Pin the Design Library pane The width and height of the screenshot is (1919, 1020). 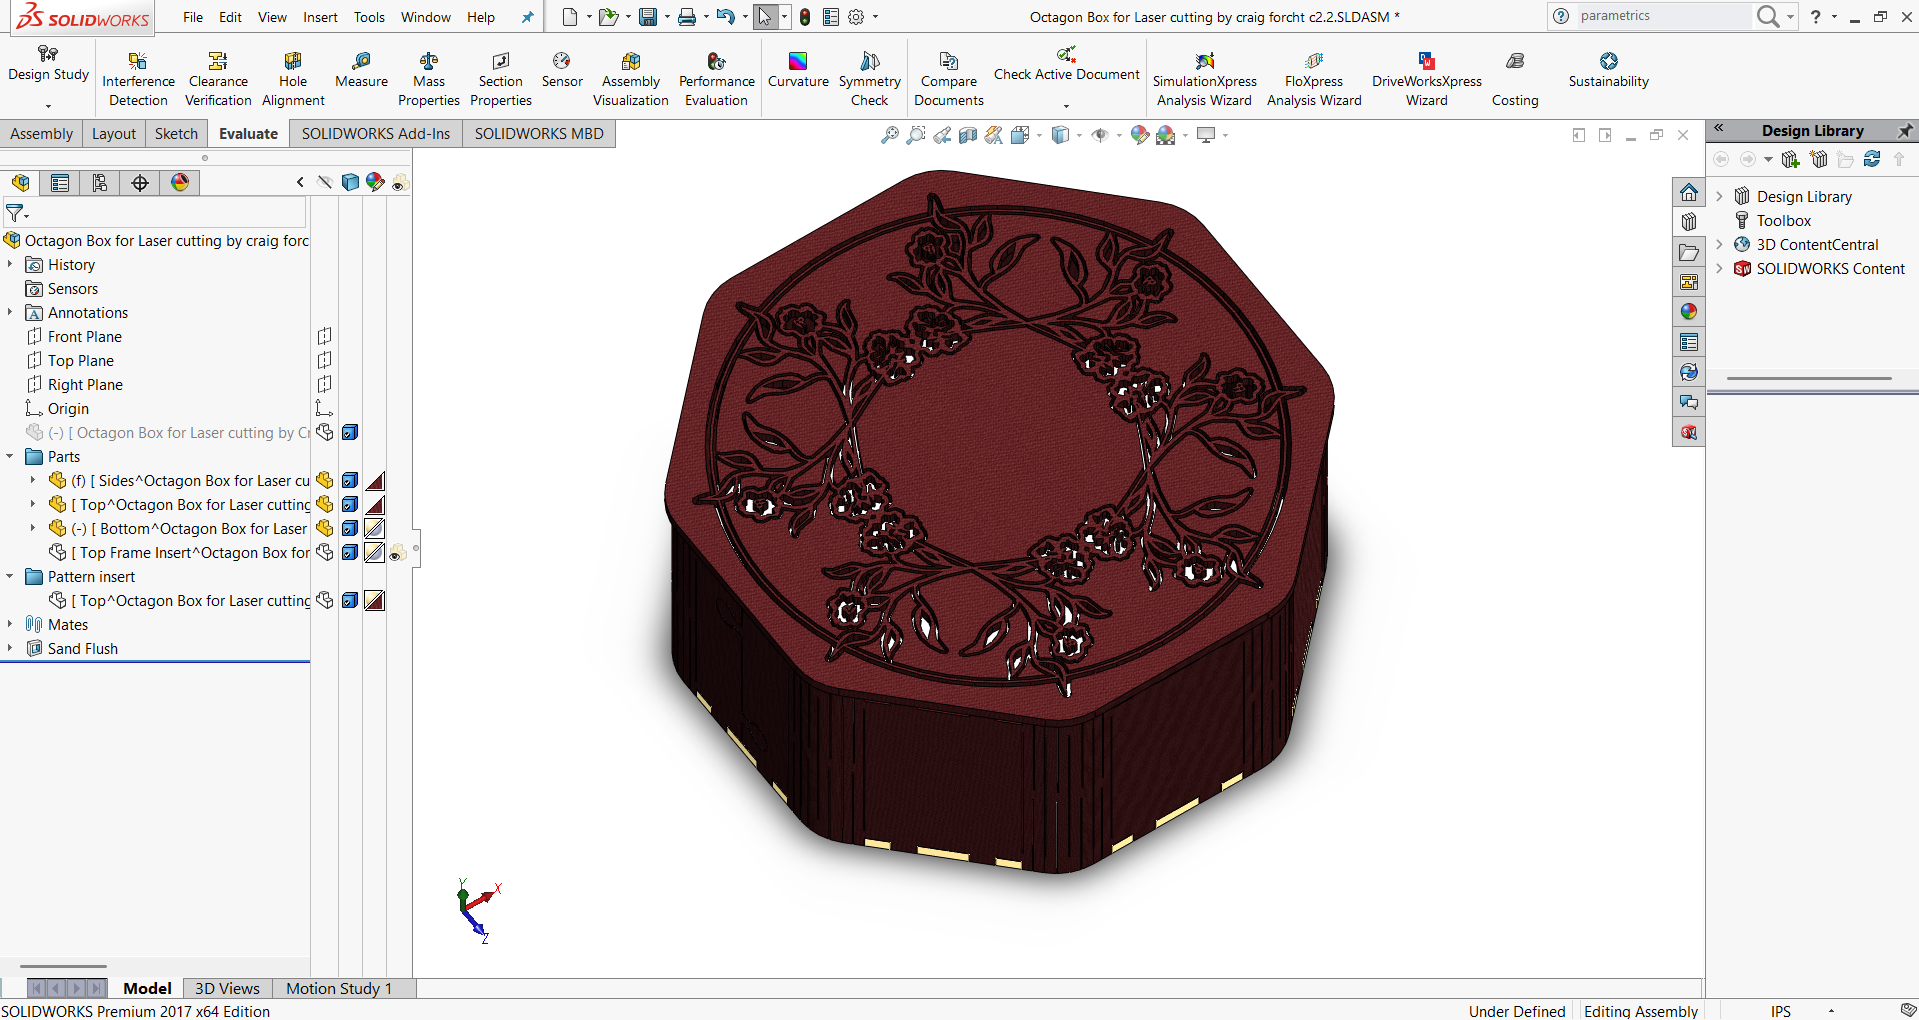coord(1905,130)
